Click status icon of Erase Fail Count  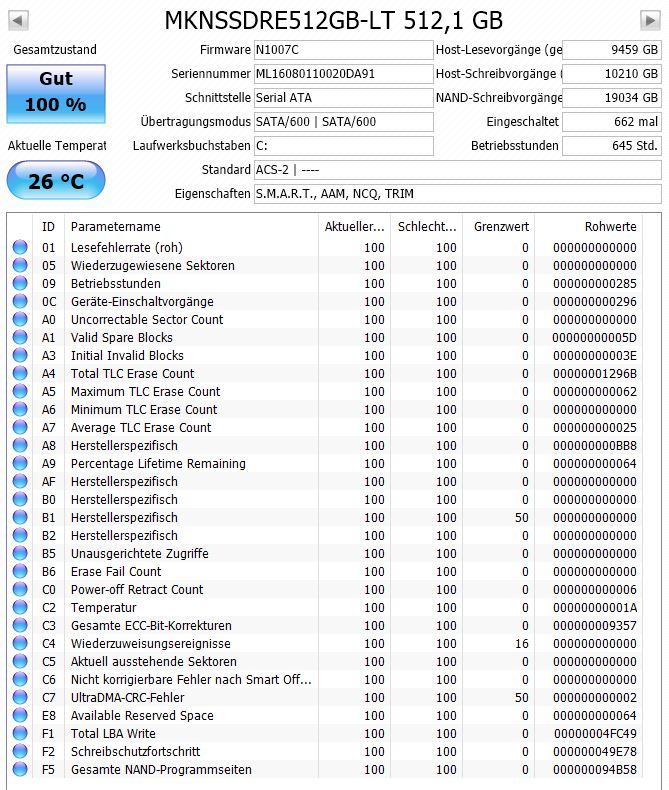pos(20,571)
